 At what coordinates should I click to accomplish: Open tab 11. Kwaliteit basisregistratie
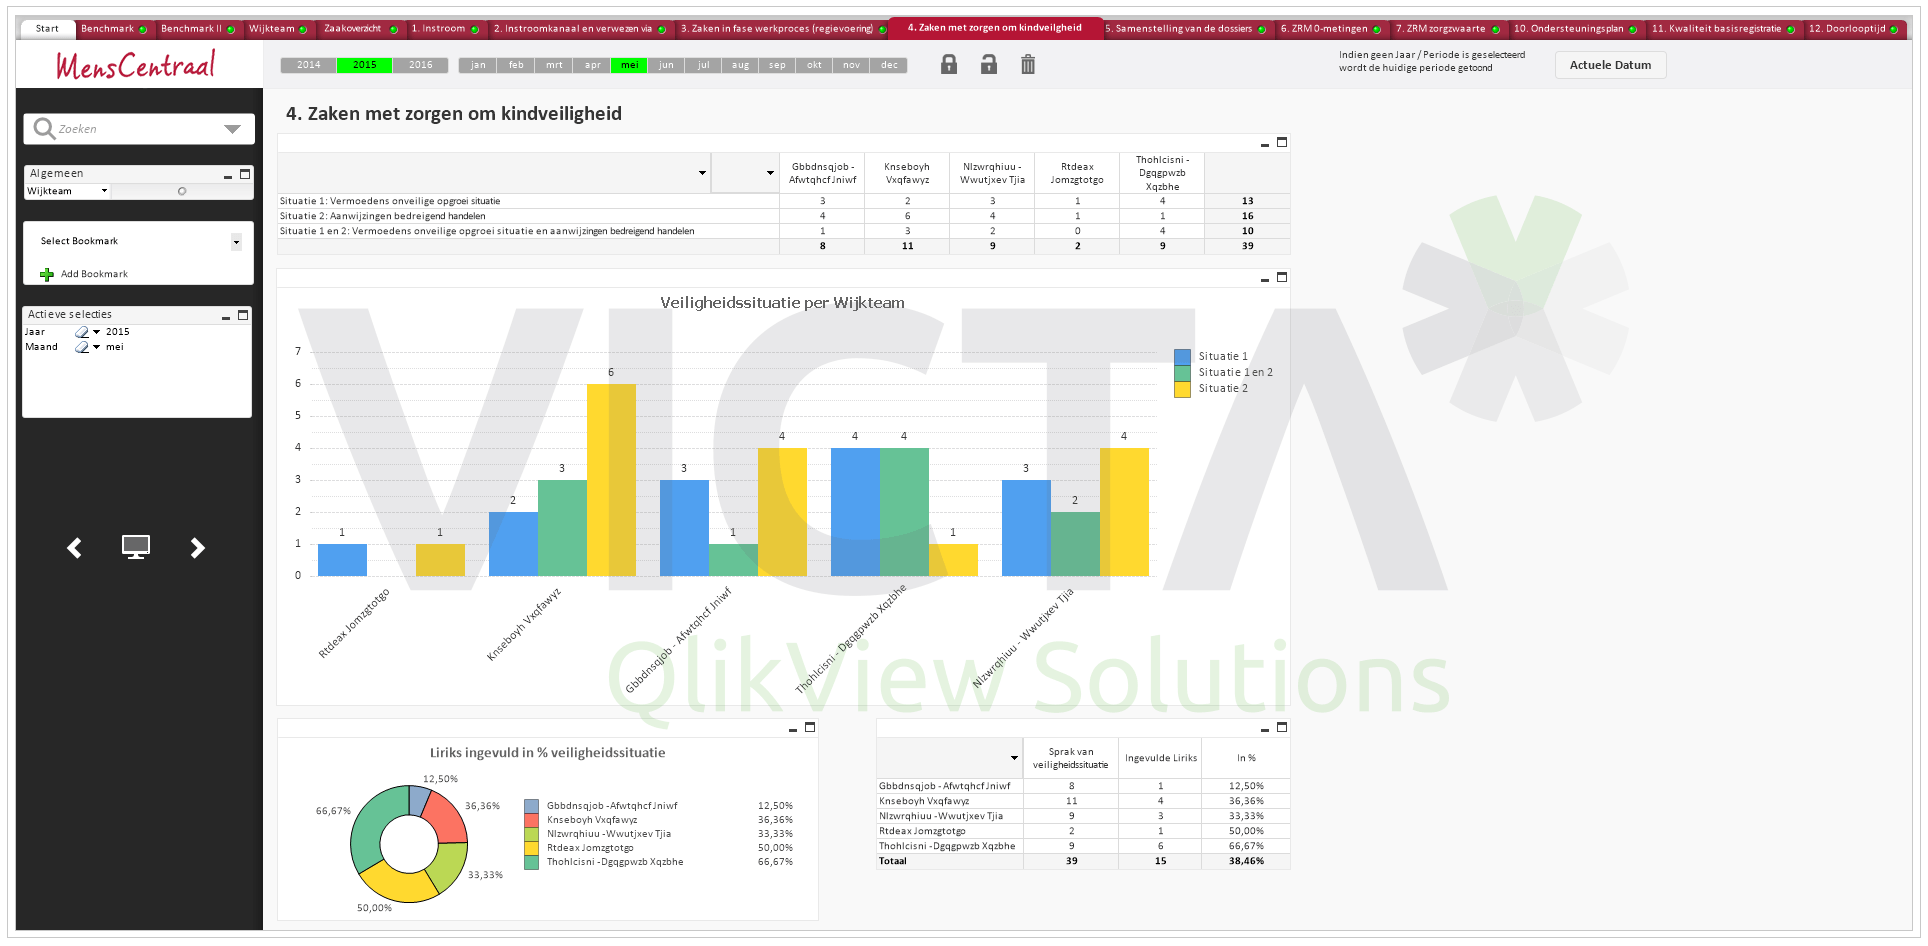point(1724,29)
